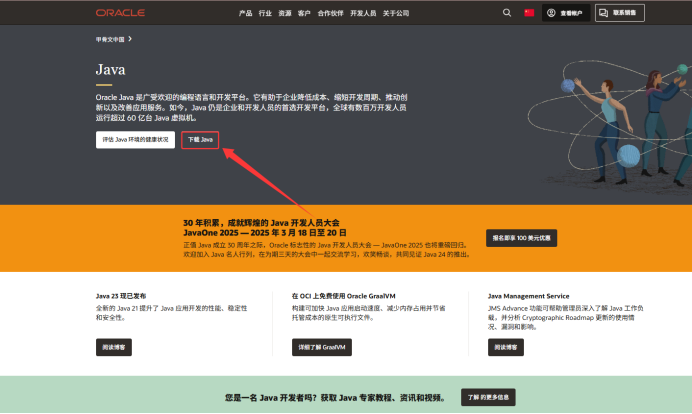The width and height of the screenshot is (692, 414).
Task: Click the 下载 Java button
Action: [x=200, y=139]
